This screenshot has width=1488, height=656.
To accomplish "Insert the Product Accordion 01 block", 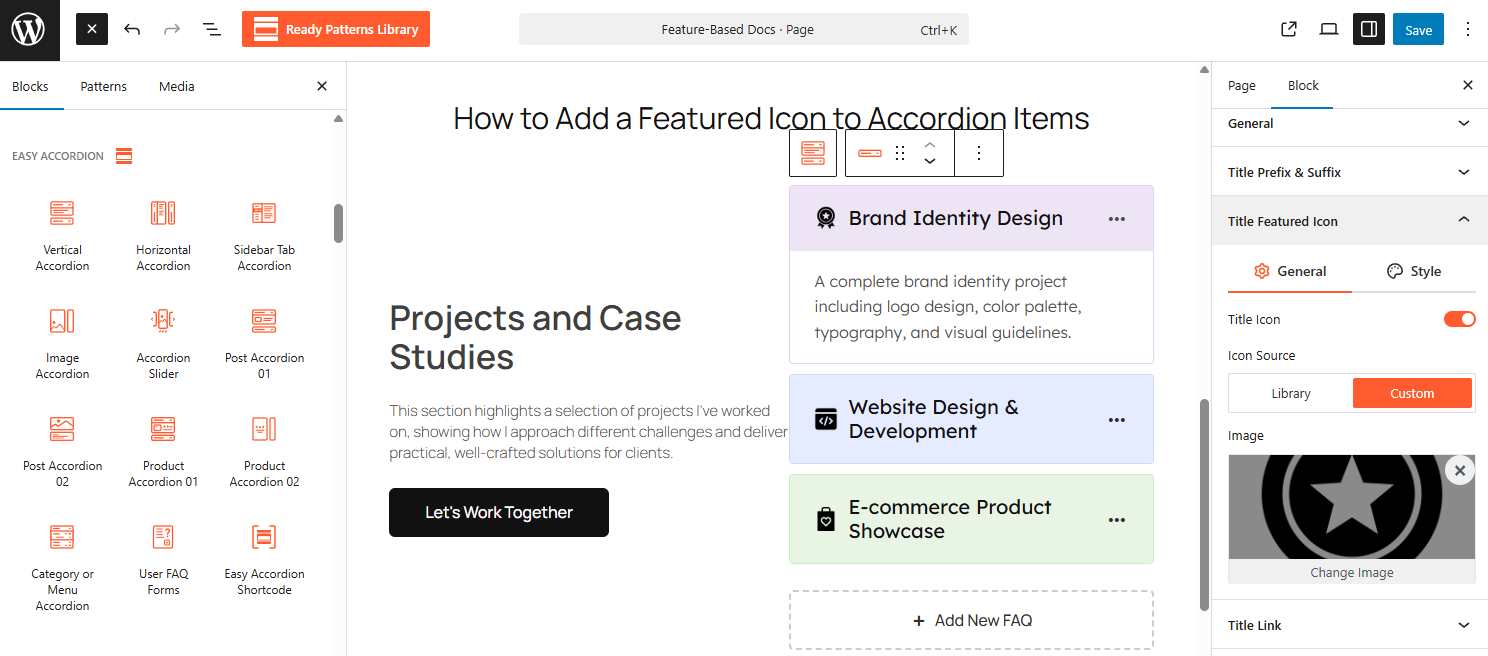I will tap(163, 451).
